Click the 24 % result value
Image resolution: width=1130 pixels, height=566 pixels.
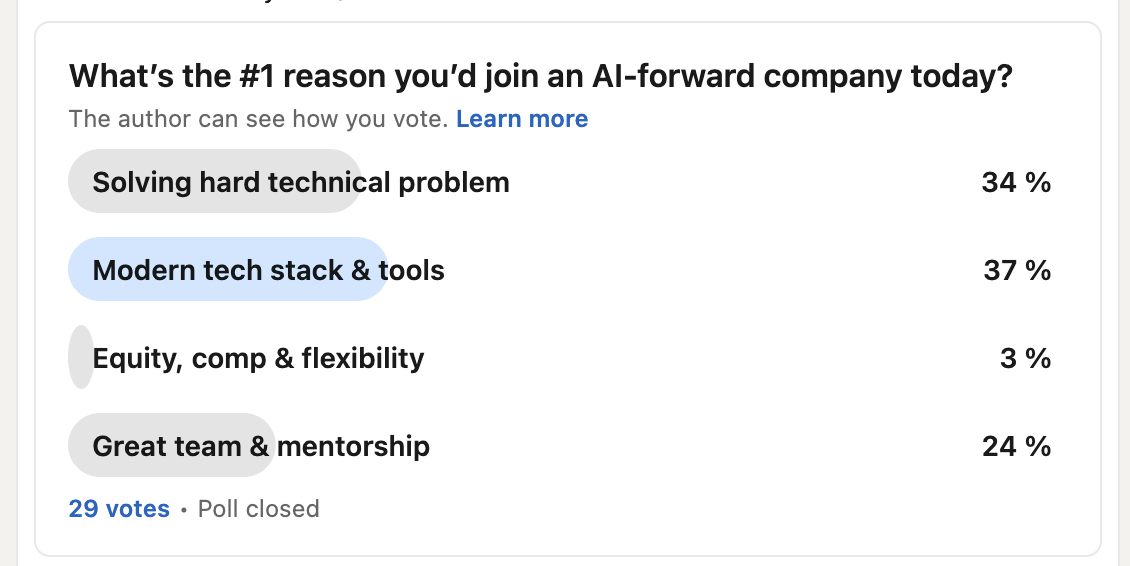[x=1016, y=446]
